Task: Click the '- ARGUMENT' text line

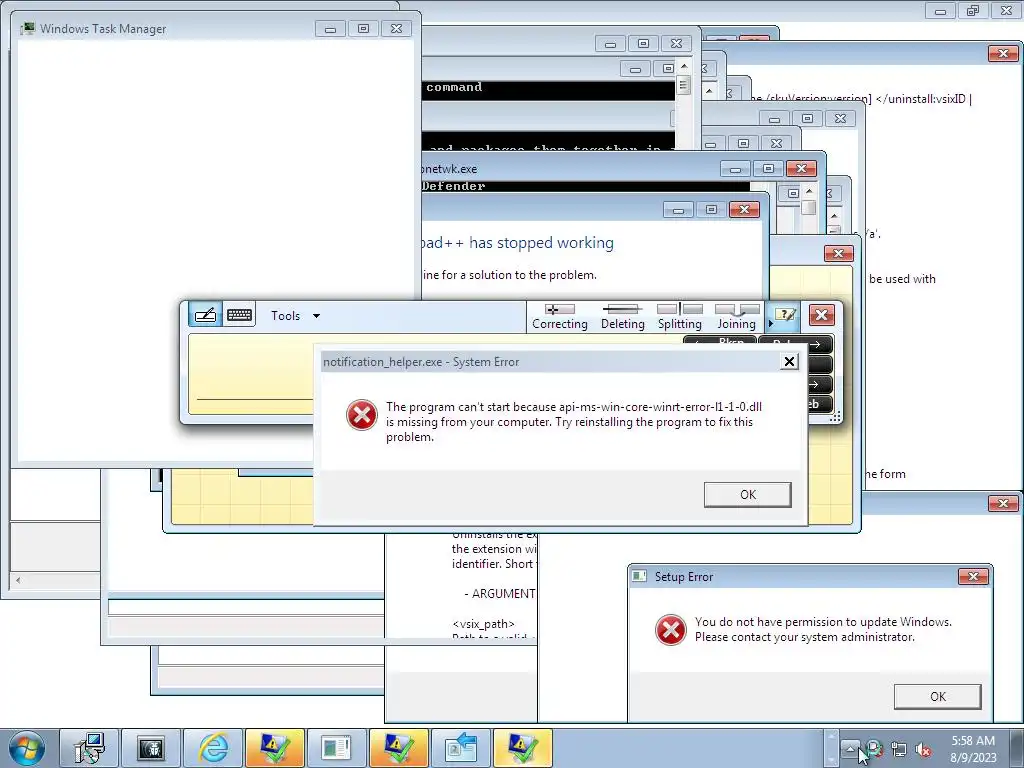Action: tap(500, 593)
